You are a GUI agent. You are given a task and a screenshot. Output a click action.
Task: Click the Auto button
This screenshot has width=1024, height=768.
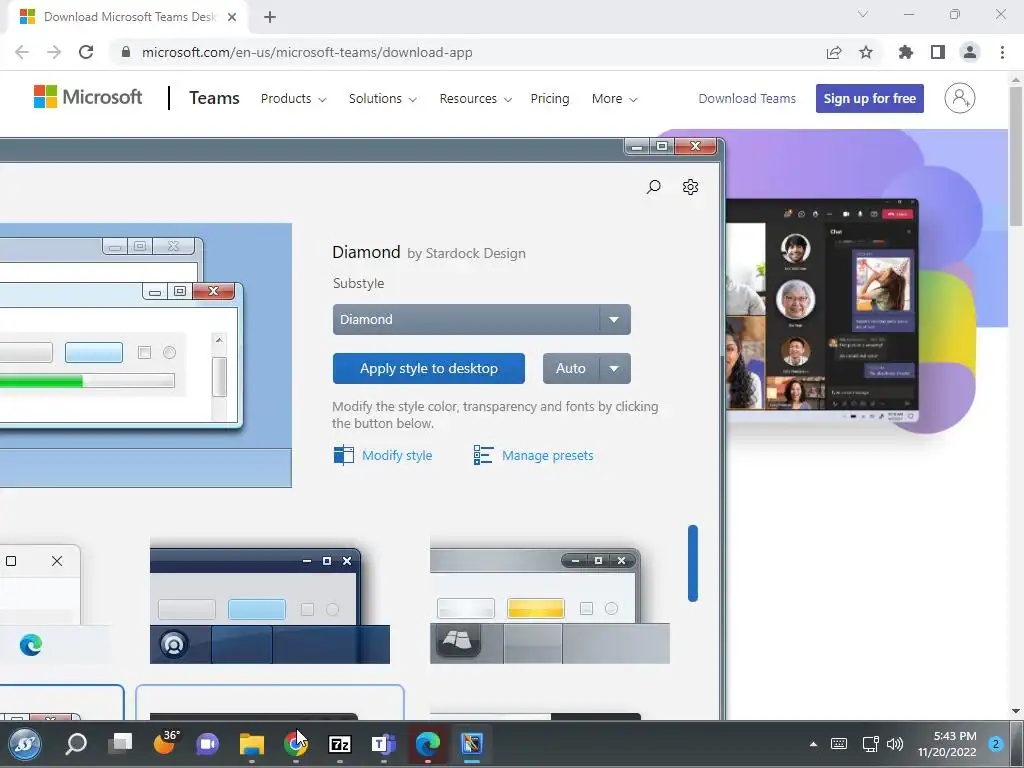coord(571,368)
